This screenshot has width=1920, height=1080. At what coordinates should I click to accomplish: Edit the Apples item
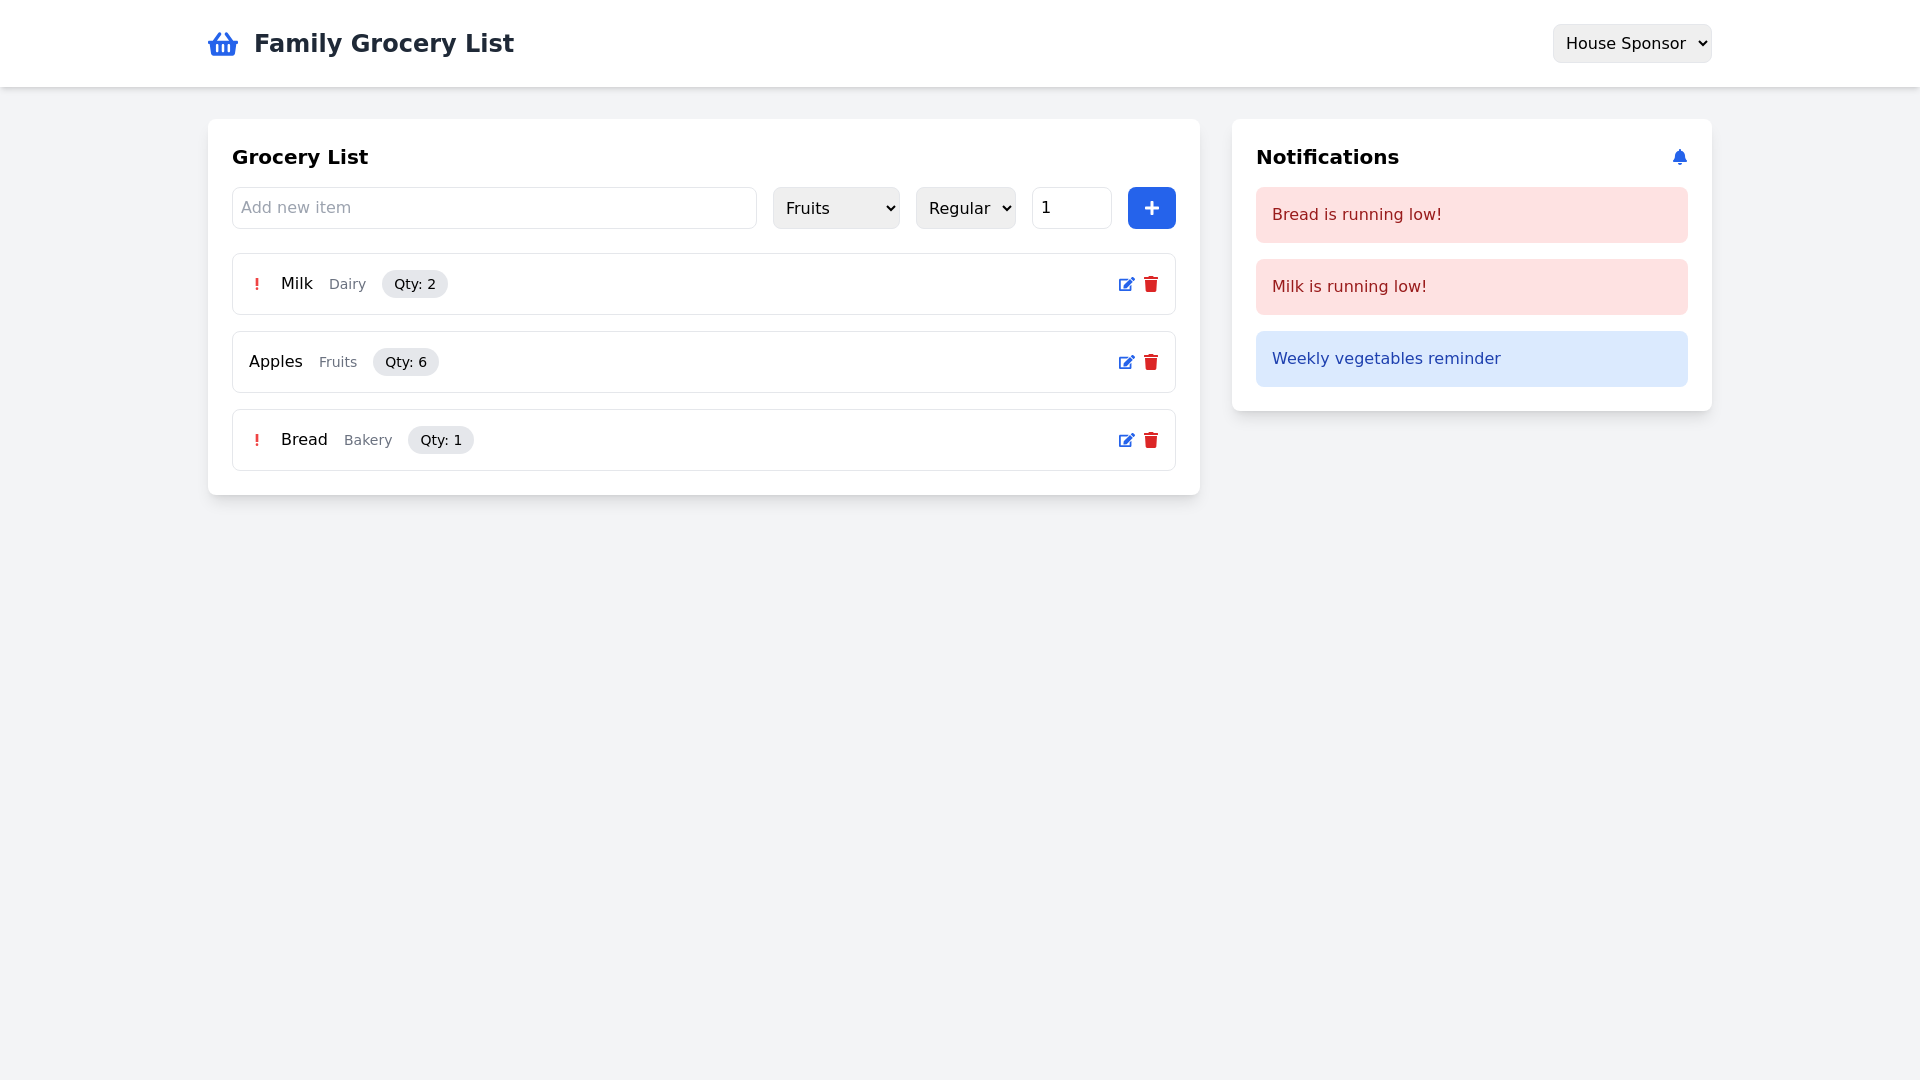click(x=1126, y=363)
